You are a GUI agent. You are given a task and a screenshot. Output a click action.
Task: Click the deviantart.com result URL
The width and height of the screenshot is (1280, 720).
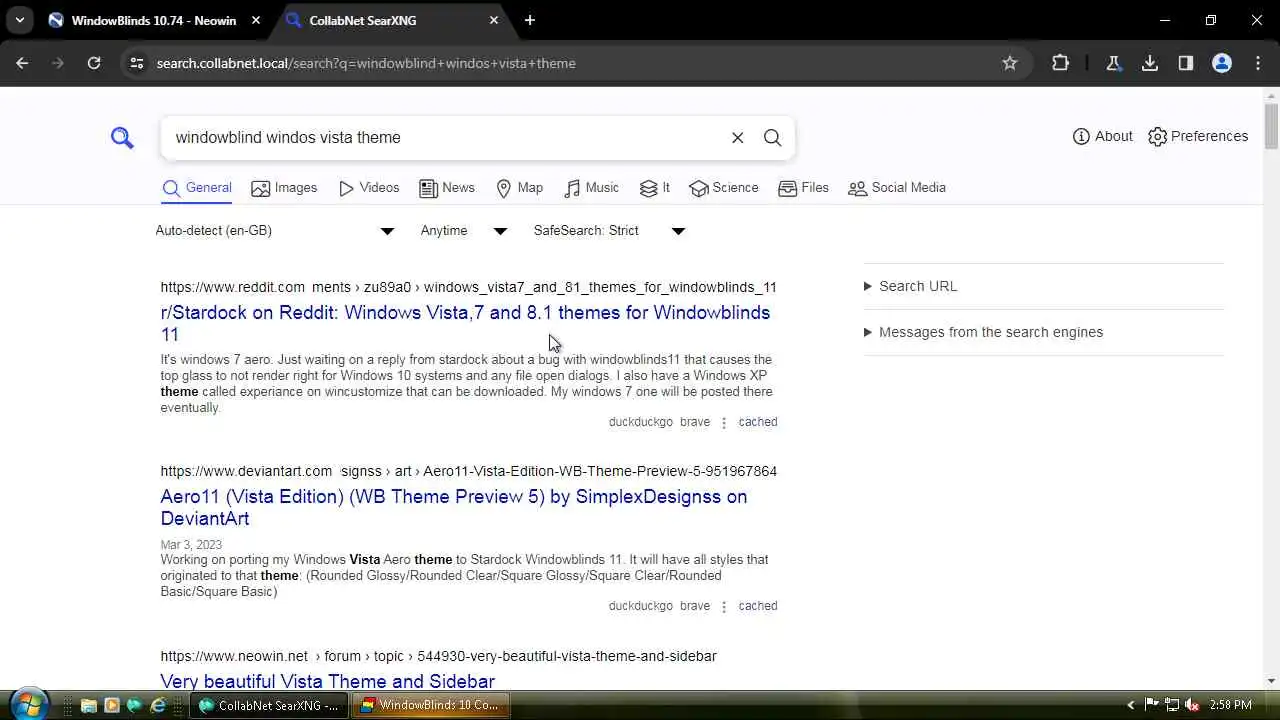tap(468, 471)
